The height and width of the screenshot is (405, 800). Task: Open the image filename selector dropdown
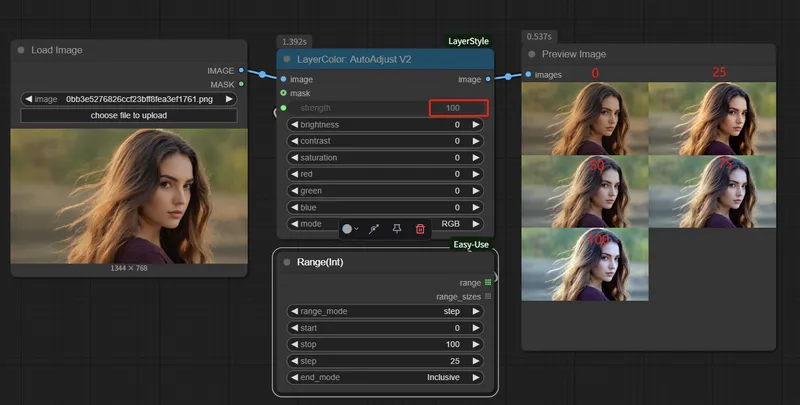pos(129,99)
